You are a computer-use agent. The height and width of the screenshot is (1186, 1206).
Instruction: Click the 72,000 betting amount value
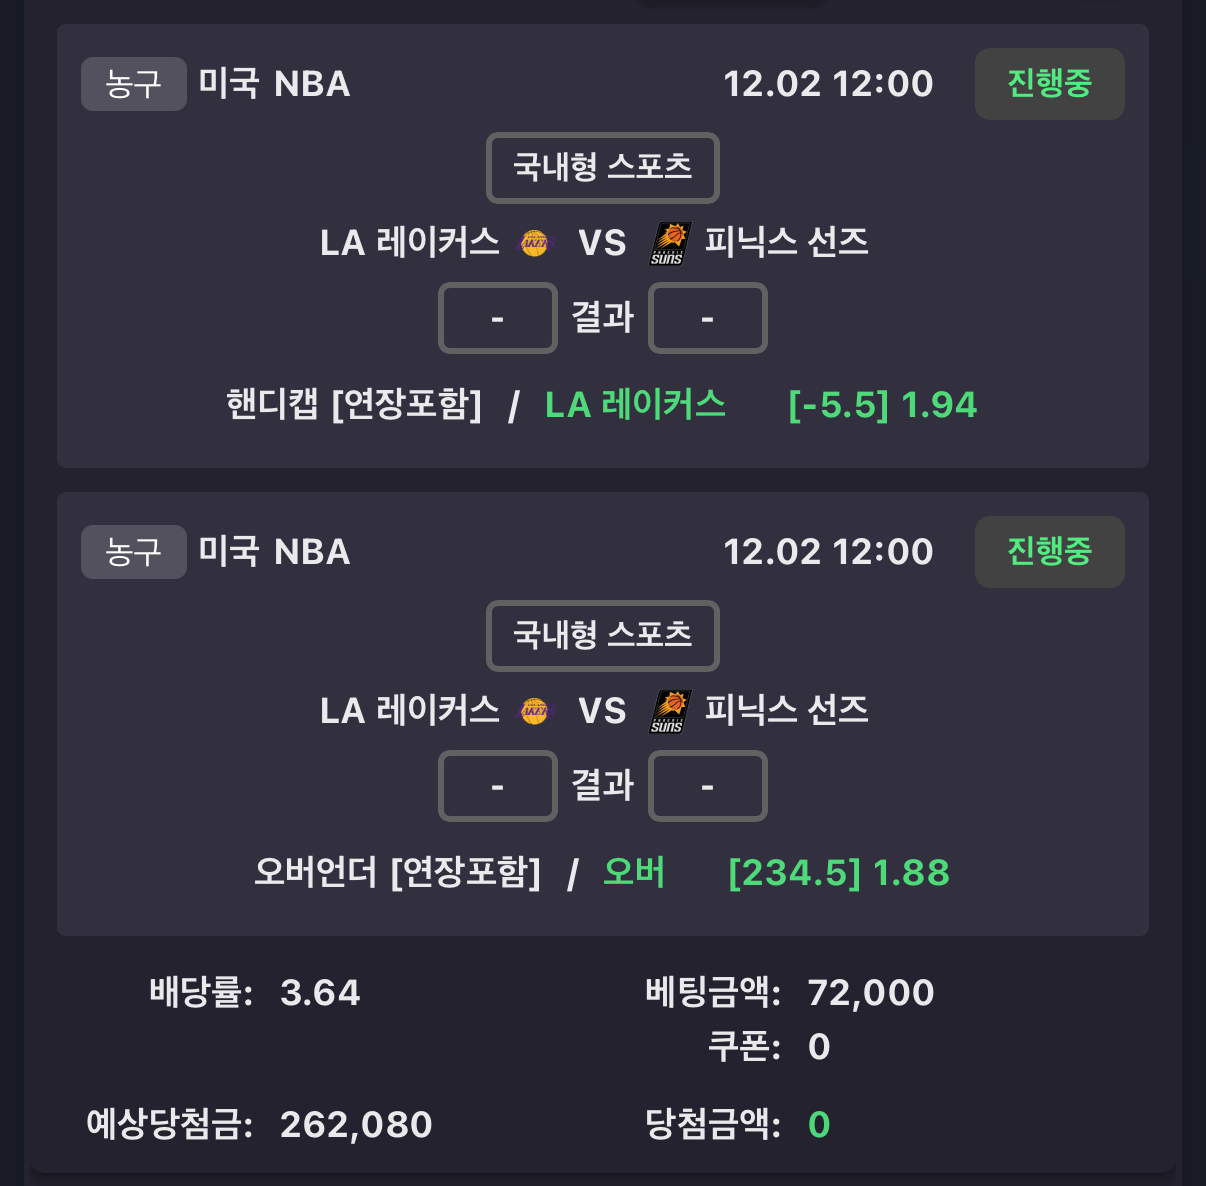pyautogui.click(x=870, y=993)
